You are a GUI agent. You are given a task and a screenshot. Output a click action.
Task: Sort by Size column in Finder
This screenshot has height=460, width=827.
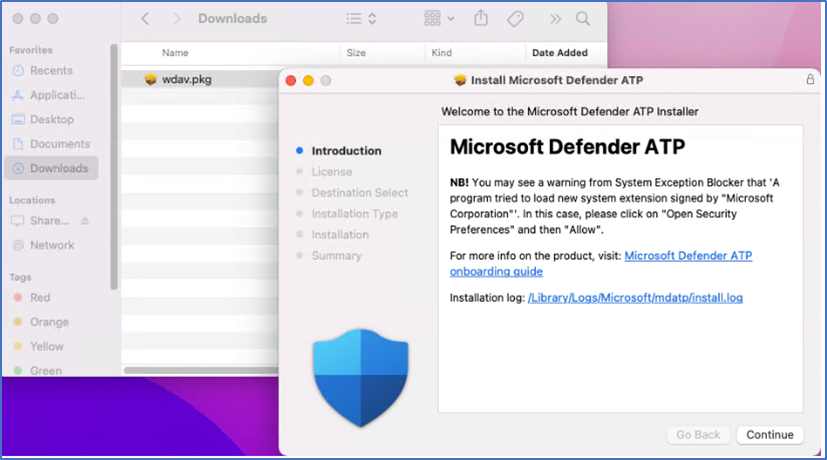pyautogui.click(x=356, y=53)
